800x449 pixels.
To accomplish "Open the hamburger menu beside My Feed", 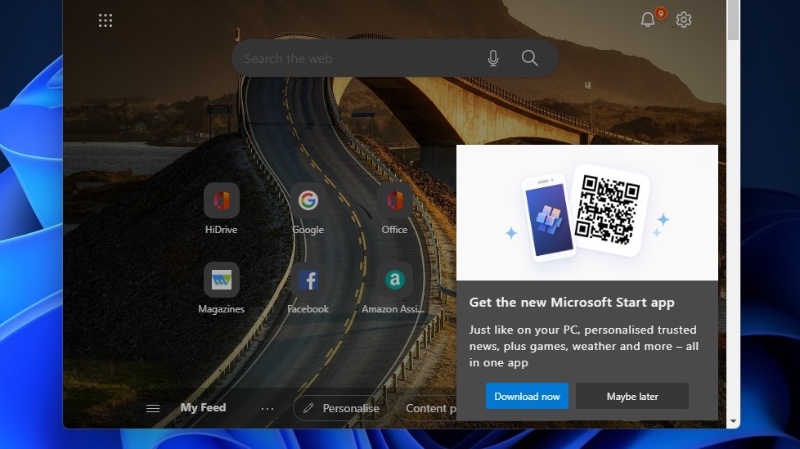I will pos(153,408).
